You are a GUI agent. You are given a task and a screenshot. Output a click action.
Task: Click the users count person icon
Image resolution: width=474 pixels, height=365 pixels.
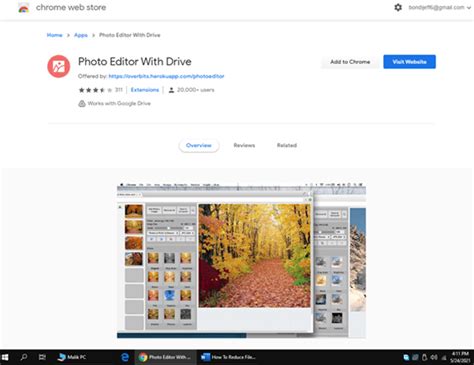(171, 90)
